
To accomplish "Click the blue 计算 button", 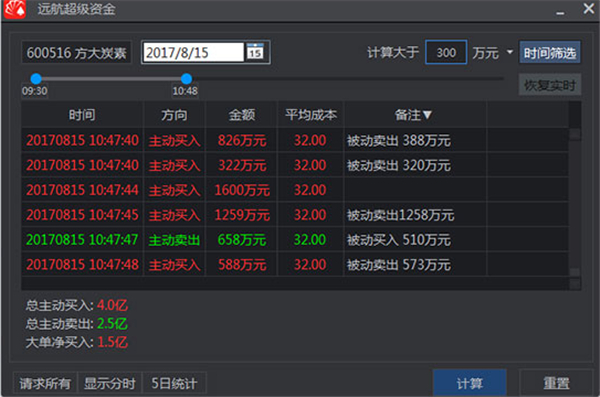I will (470, 383).
